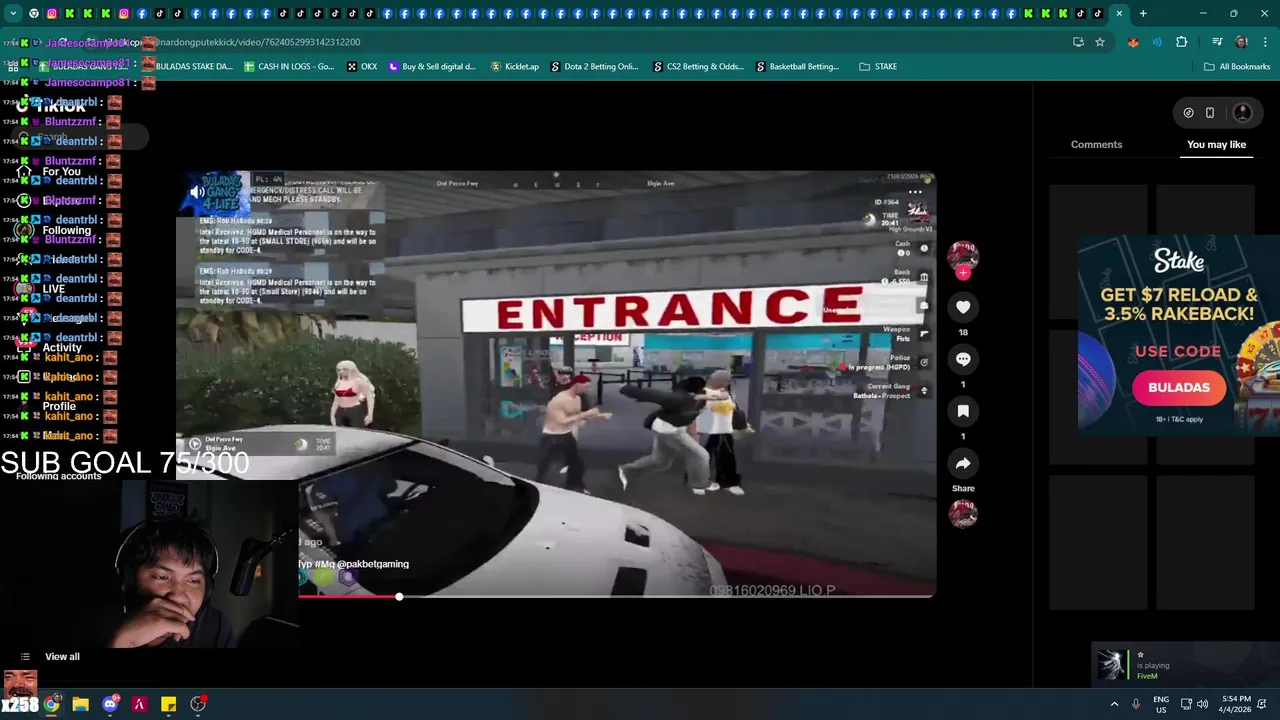Open For You in TikTok sidebar

(61, 172)
